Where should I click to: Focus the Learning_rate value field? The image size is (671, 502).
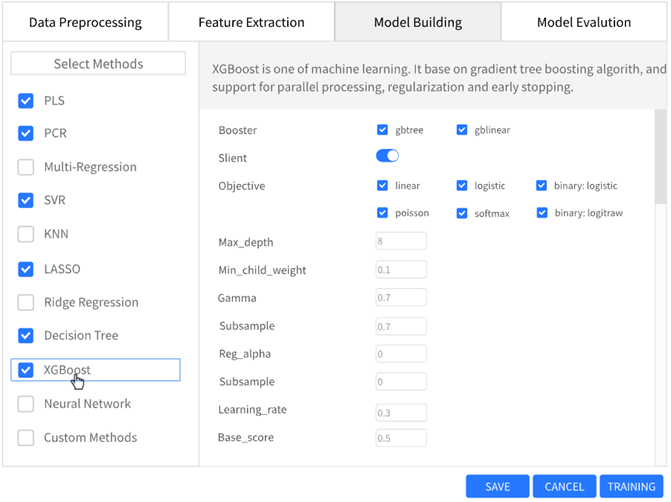tap(400, 413)
